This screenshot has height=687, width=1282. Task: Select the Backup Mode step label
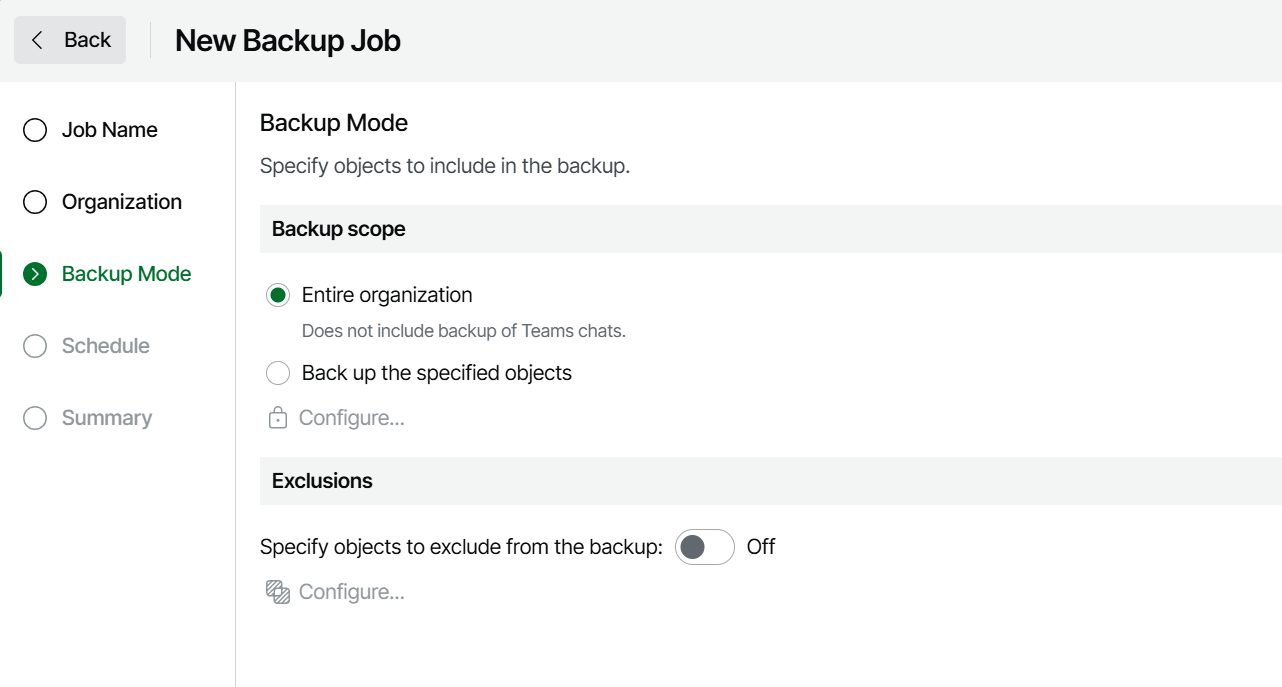pyautogui.click(x=126, y=274)
